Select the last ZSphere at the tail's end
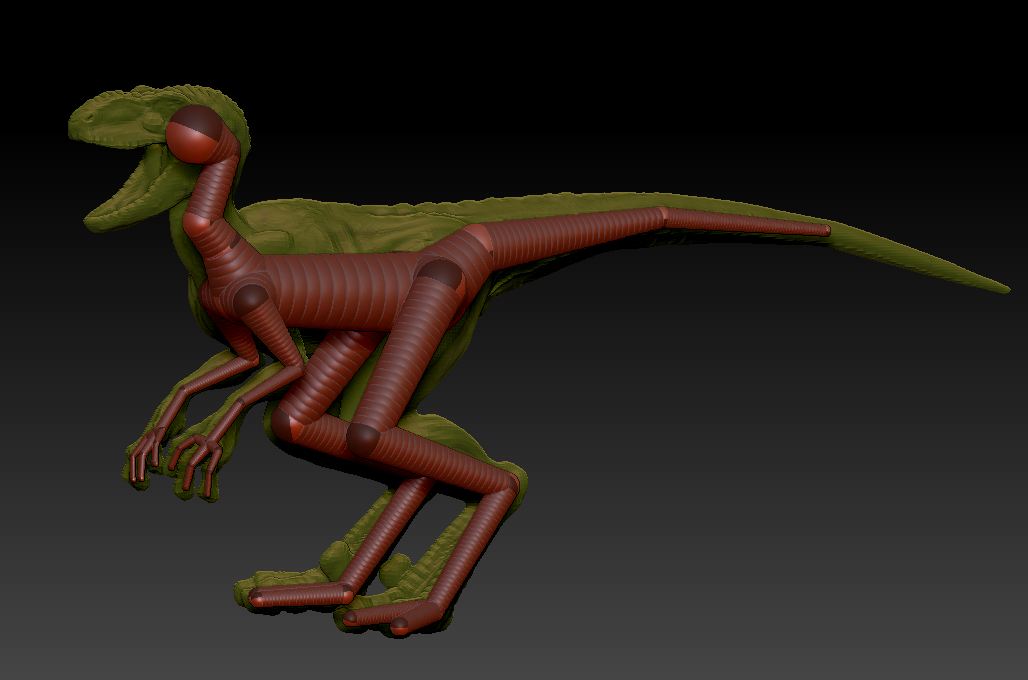The image size is (1028, 680). click(824, 230)
